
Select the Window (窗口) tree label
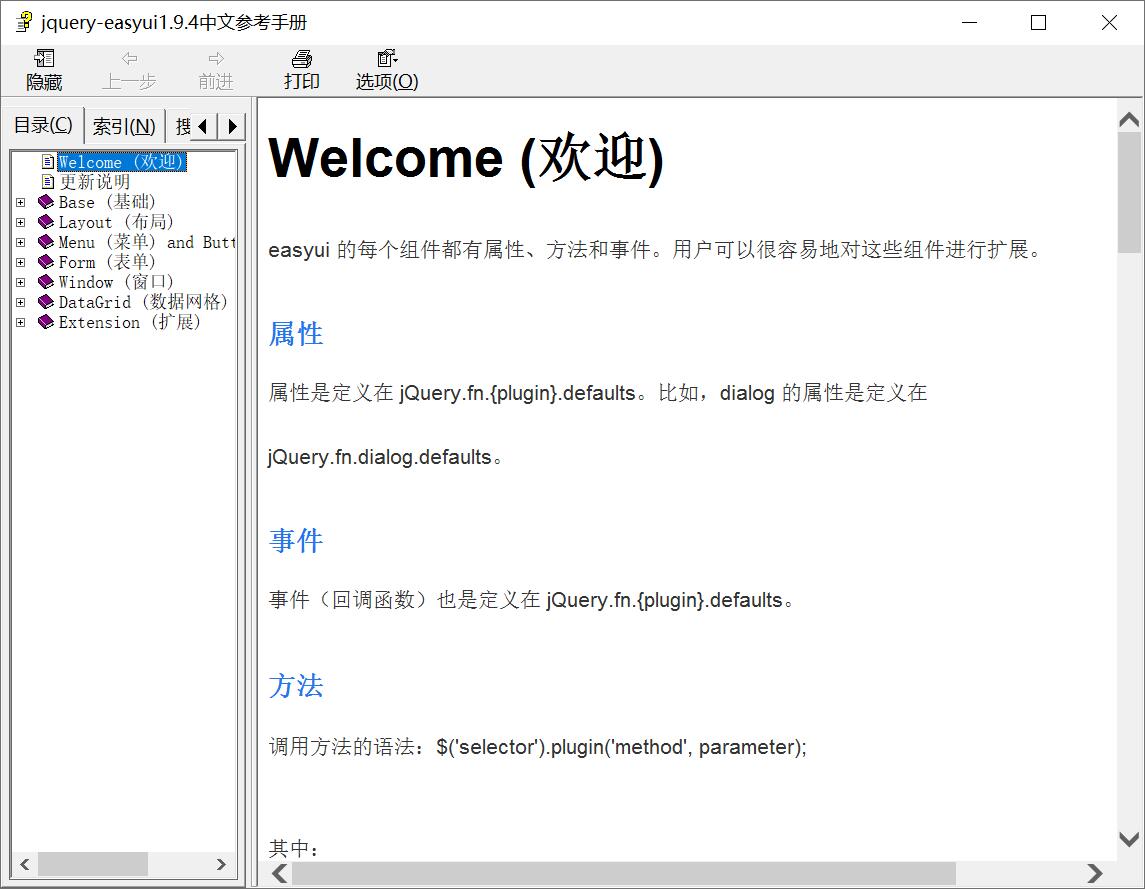(115, 282)
